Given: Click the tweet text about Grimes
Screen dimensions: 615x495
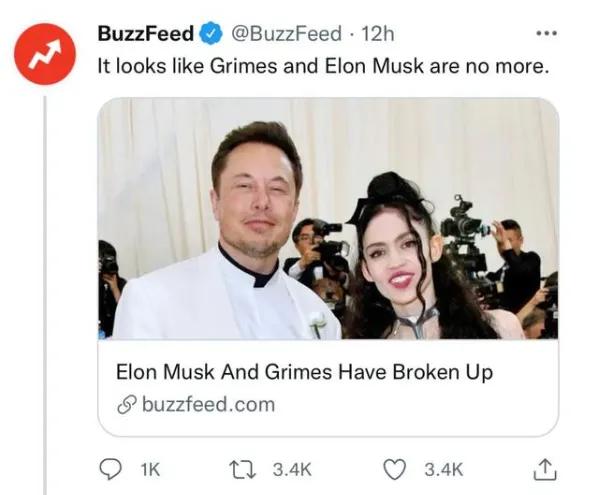Looking at the screenshot, I should pos(322,68).
